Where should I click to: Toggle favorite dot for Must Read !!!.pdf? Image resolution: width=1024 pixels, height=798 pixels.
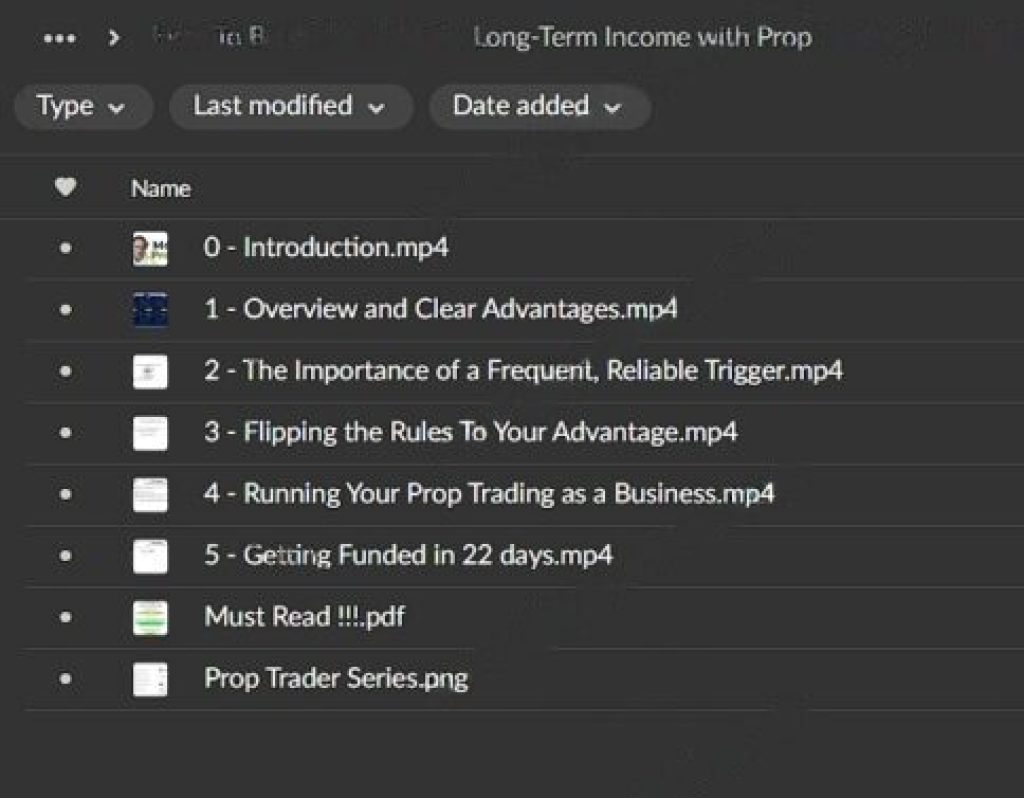click(65, 617)
